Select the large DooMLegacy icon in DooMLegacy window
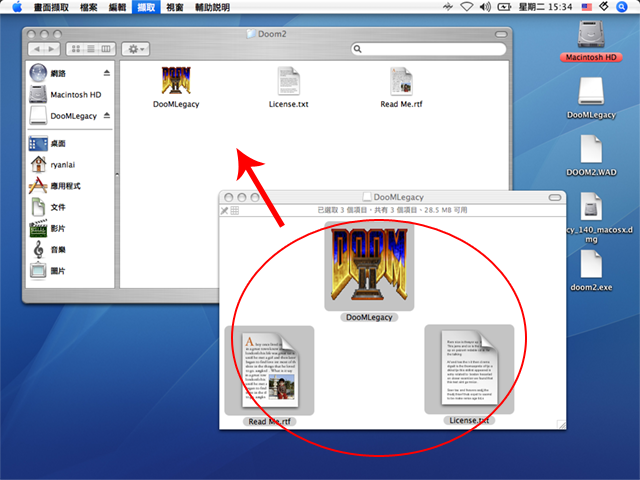 369,265
